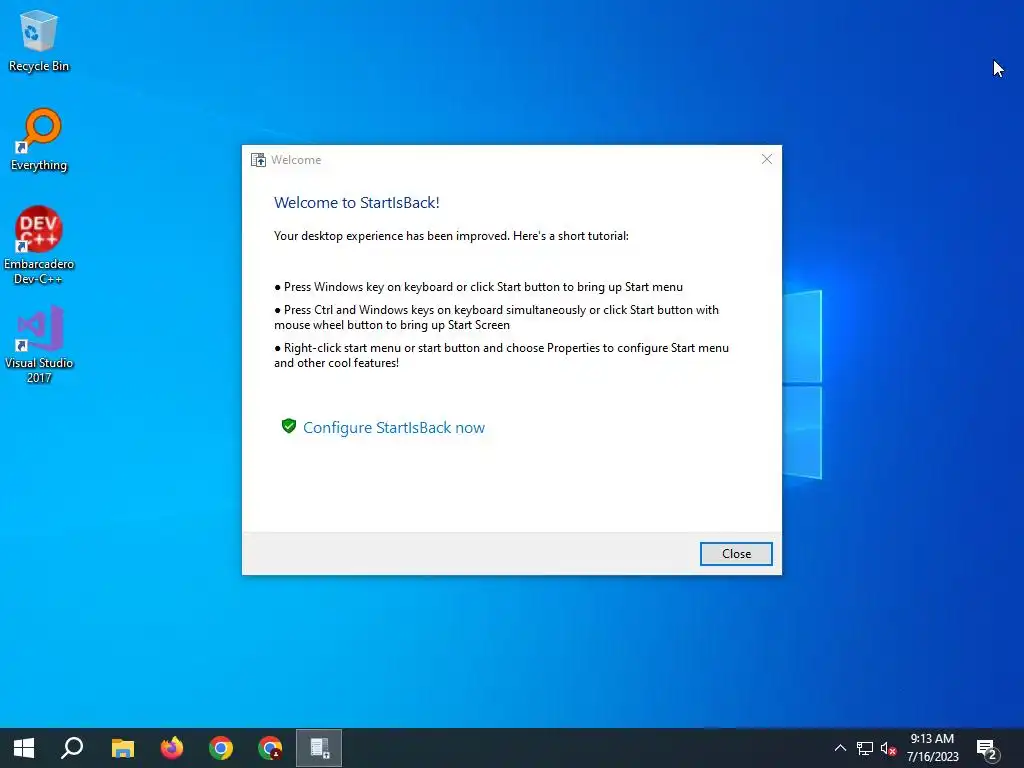Open the Recycle Bin desktop icon

point(39,41)
